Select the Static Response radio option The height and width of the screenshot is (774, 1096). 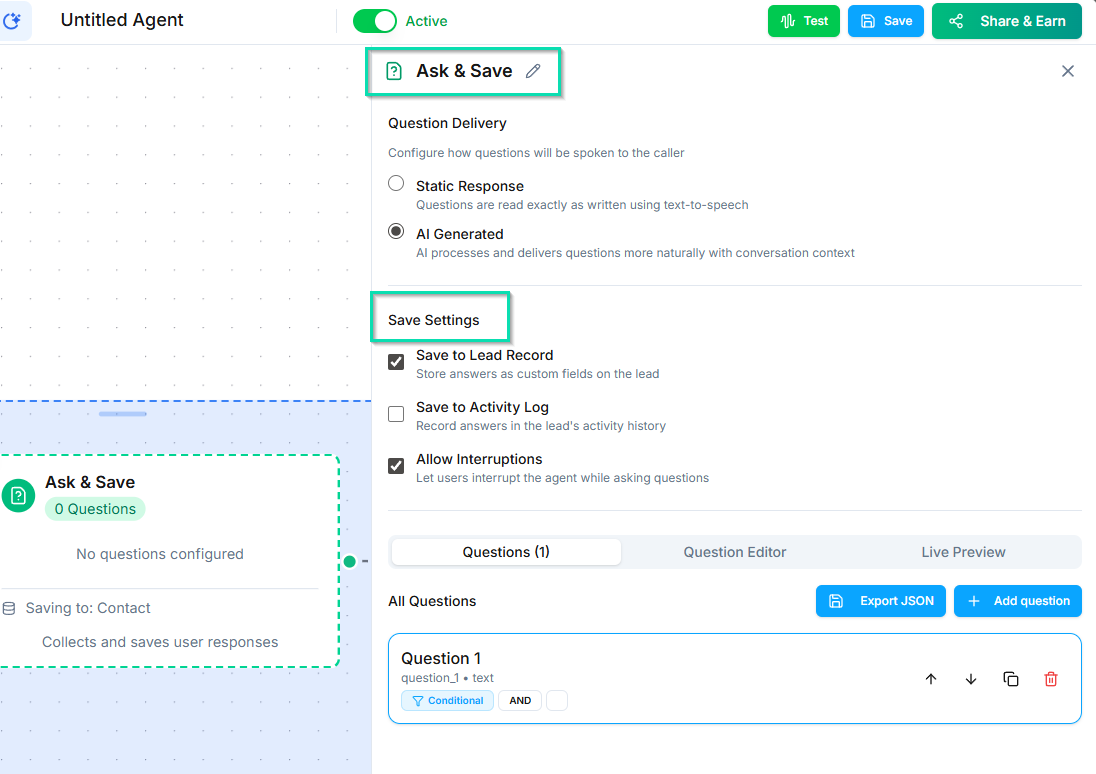pyautogui.click(x=396, y=184)
